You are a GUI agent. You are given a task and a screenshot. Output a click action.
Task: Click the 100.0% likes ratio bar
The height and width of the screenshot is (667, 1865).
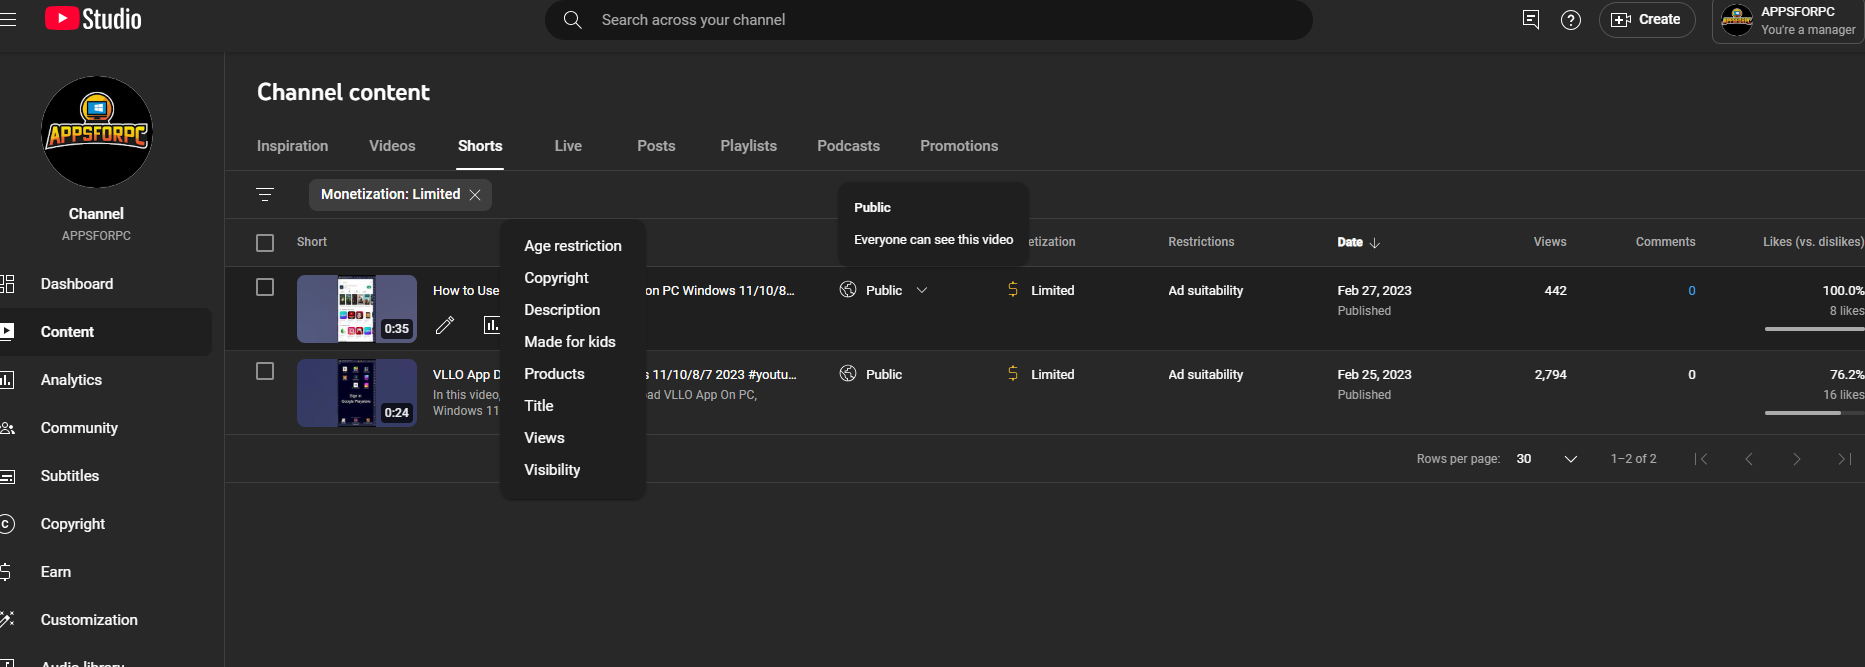pos(1814,329)
